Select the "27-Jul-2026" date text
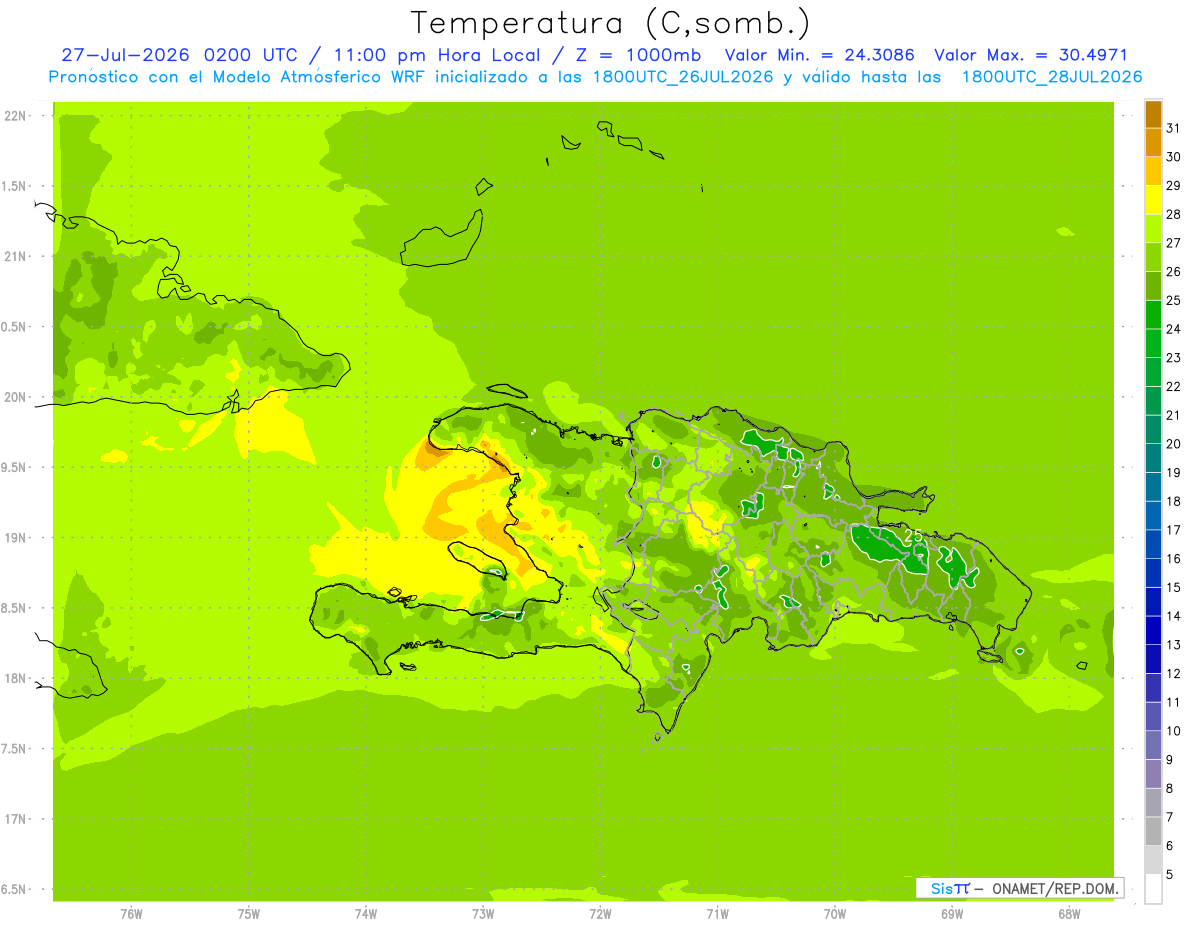 [126, 55]
